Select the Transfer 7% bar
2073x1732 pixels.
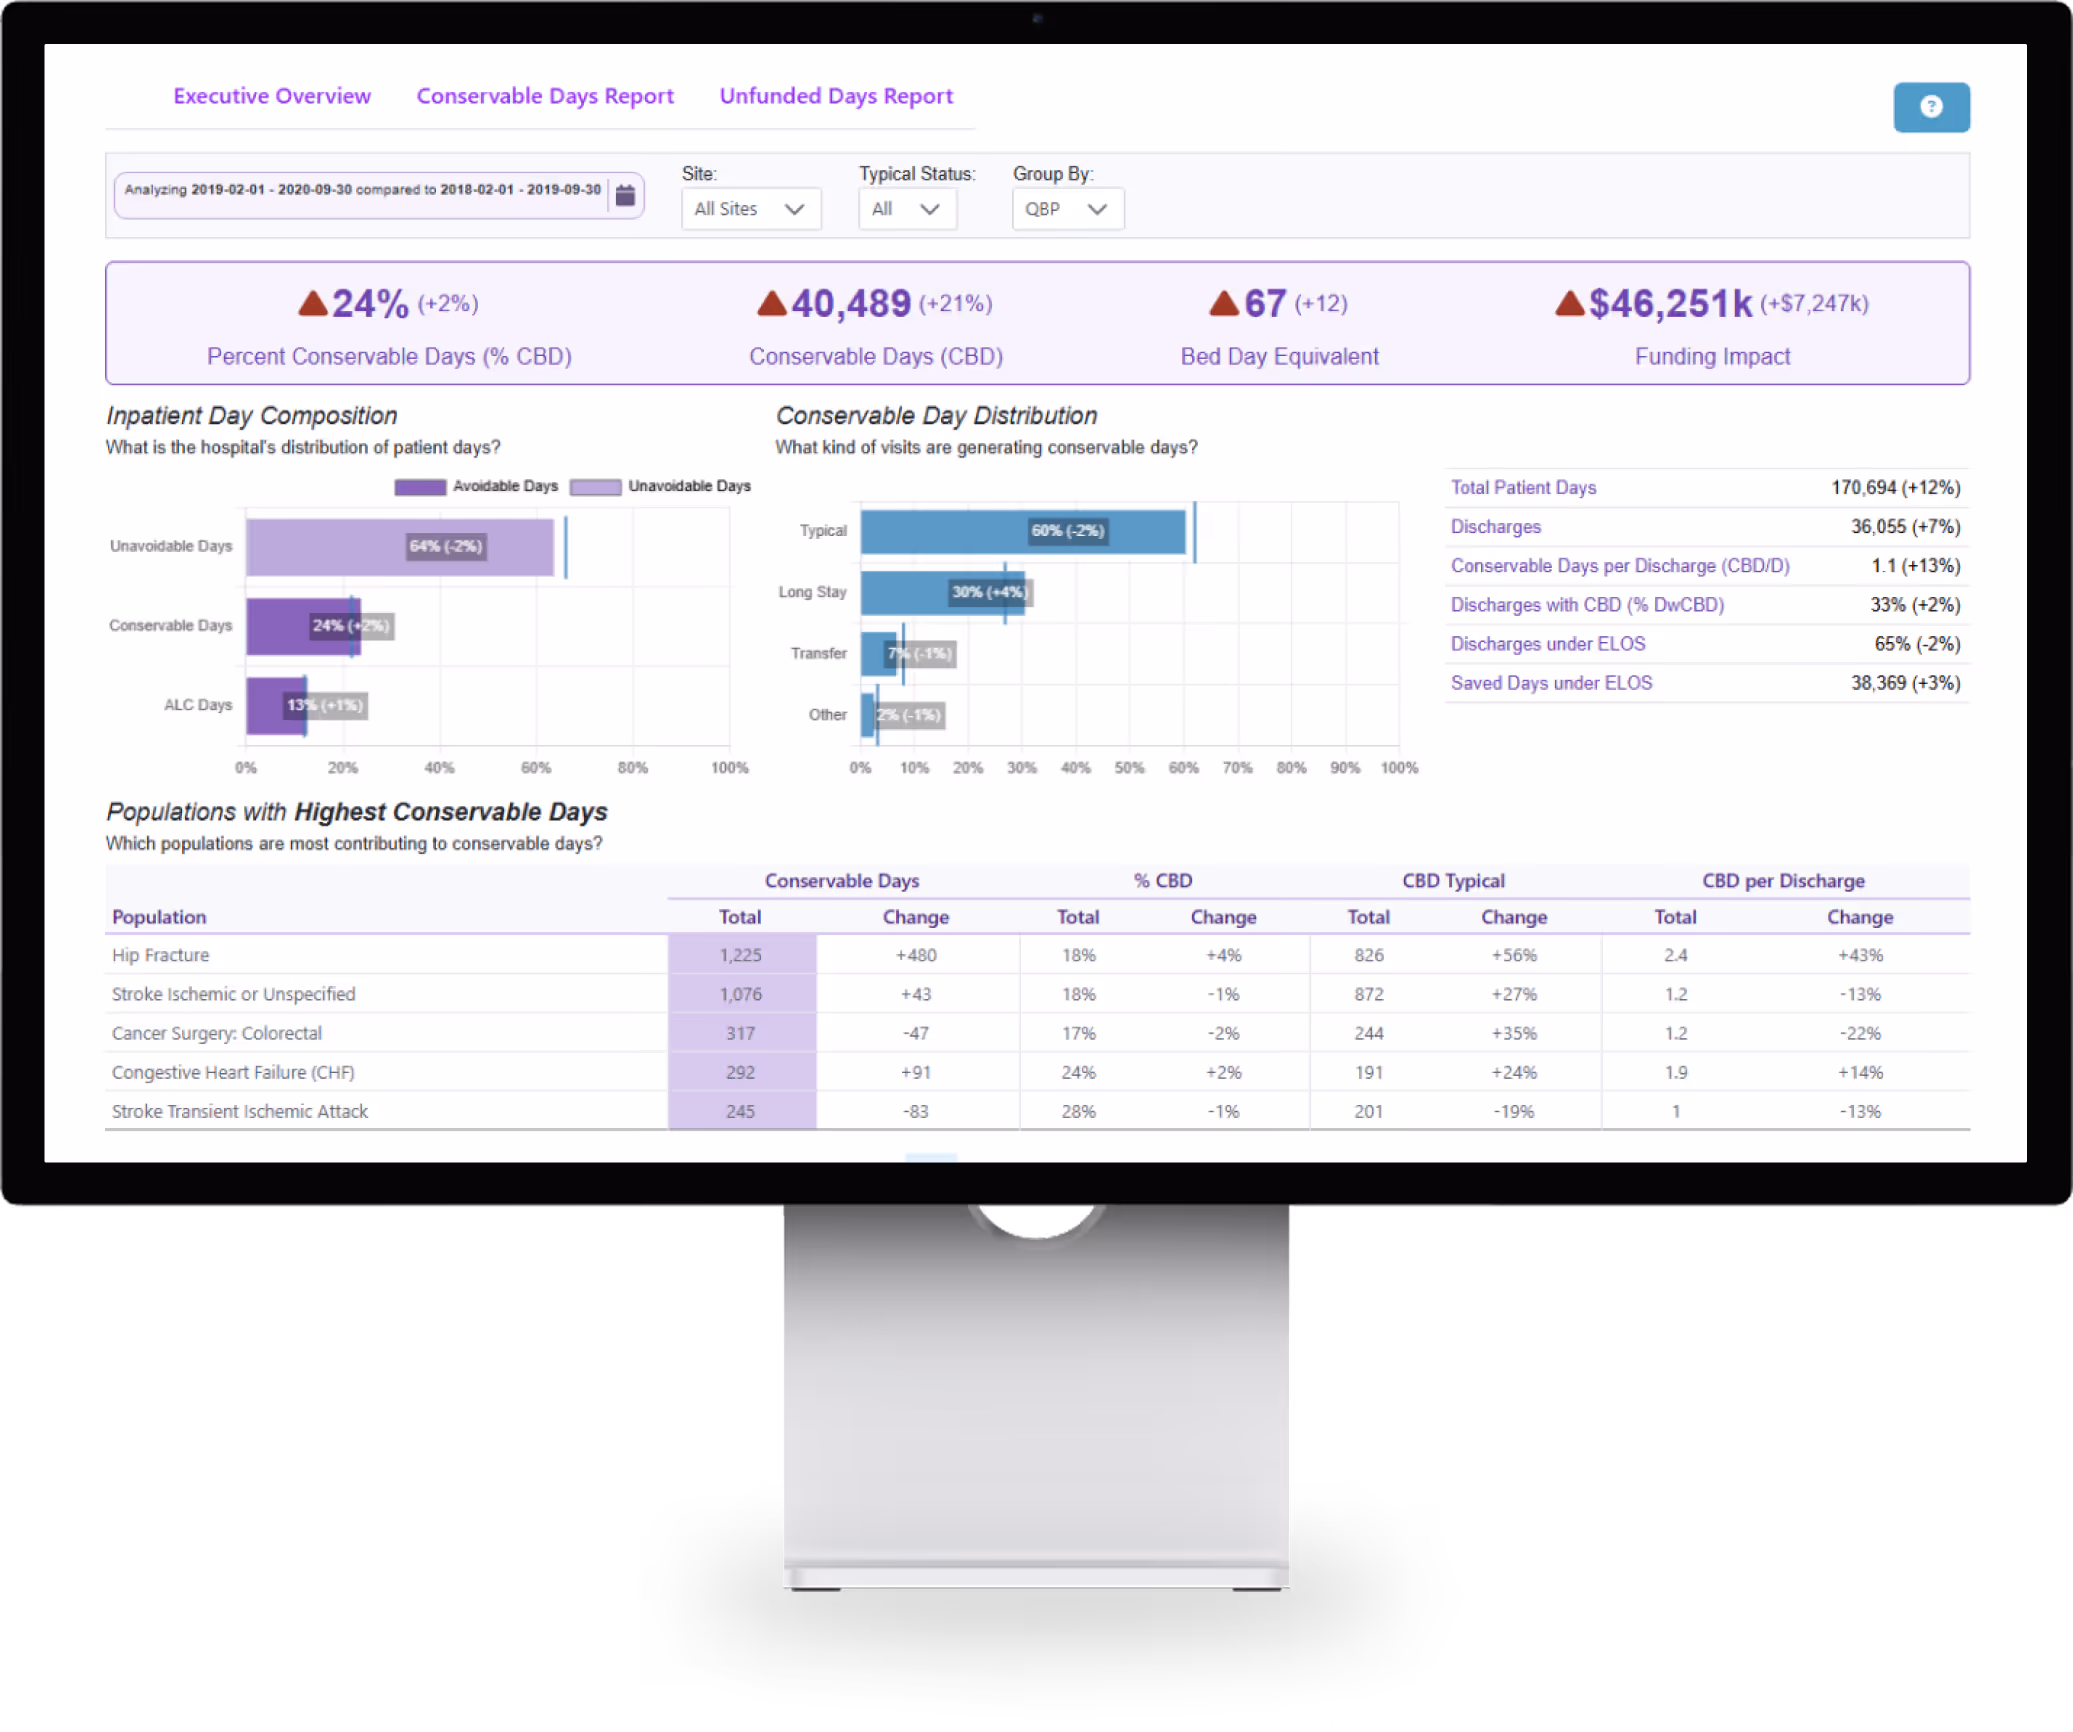tap(879, 653)
